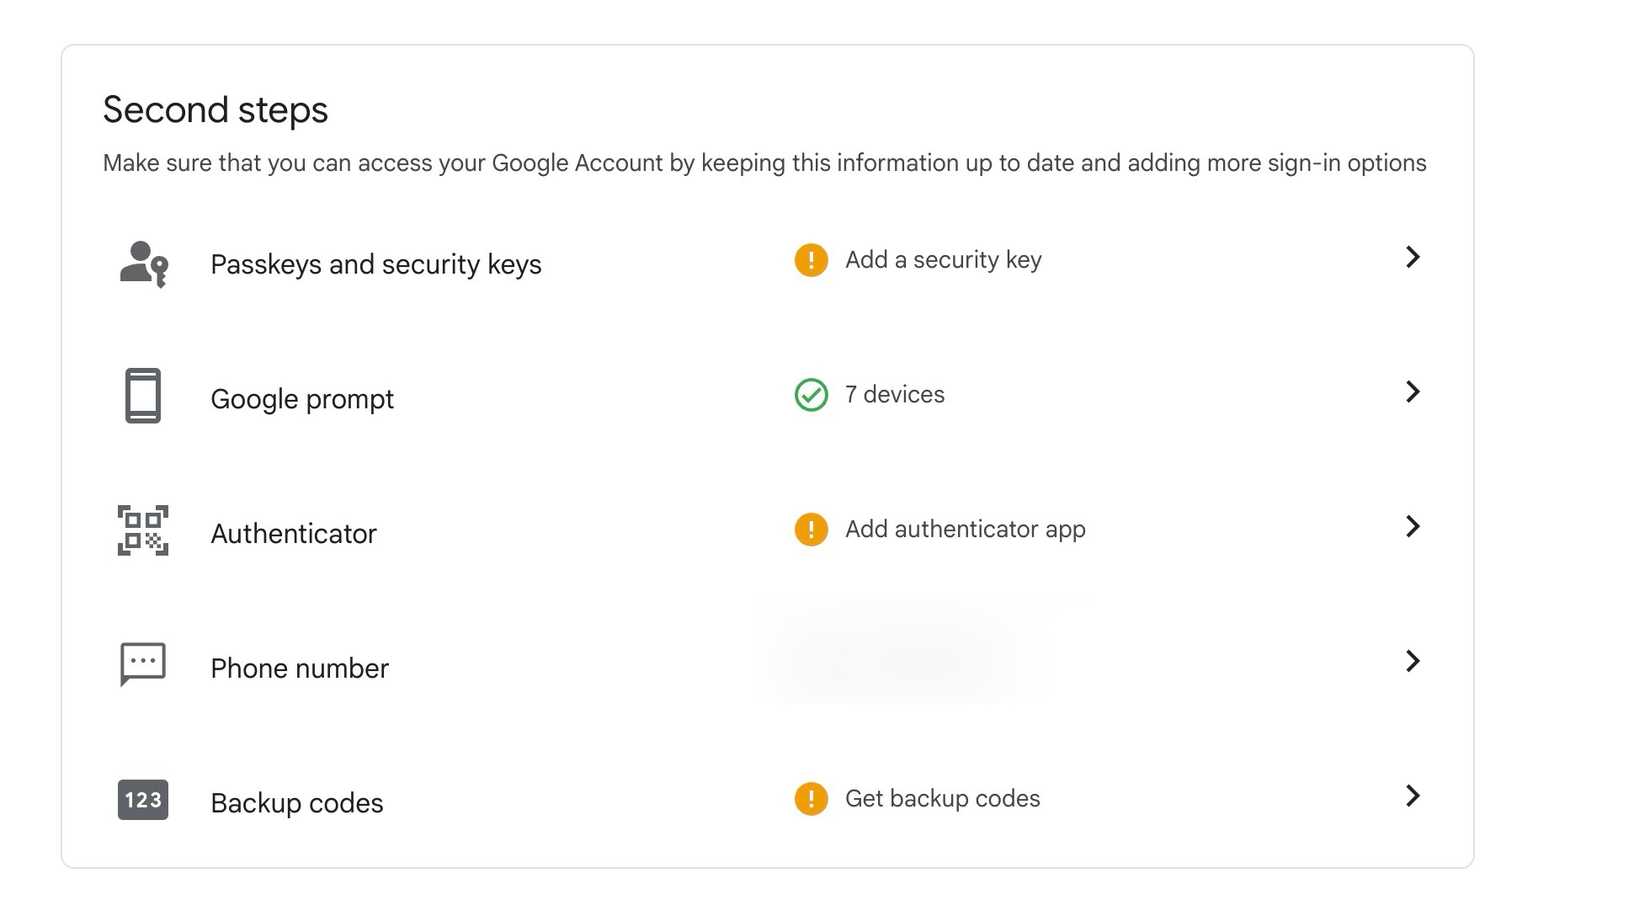Select the Backup codes row

click(296, 801)
